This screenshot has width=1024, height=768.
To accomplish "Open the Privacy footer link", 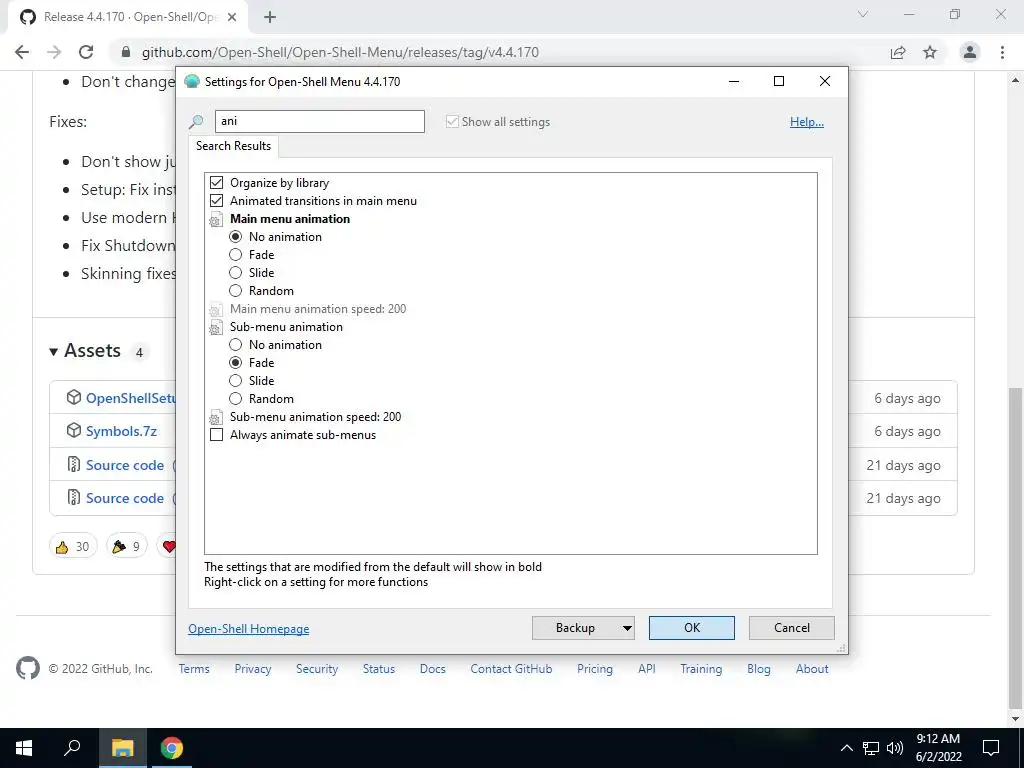I will coord(253,669).
